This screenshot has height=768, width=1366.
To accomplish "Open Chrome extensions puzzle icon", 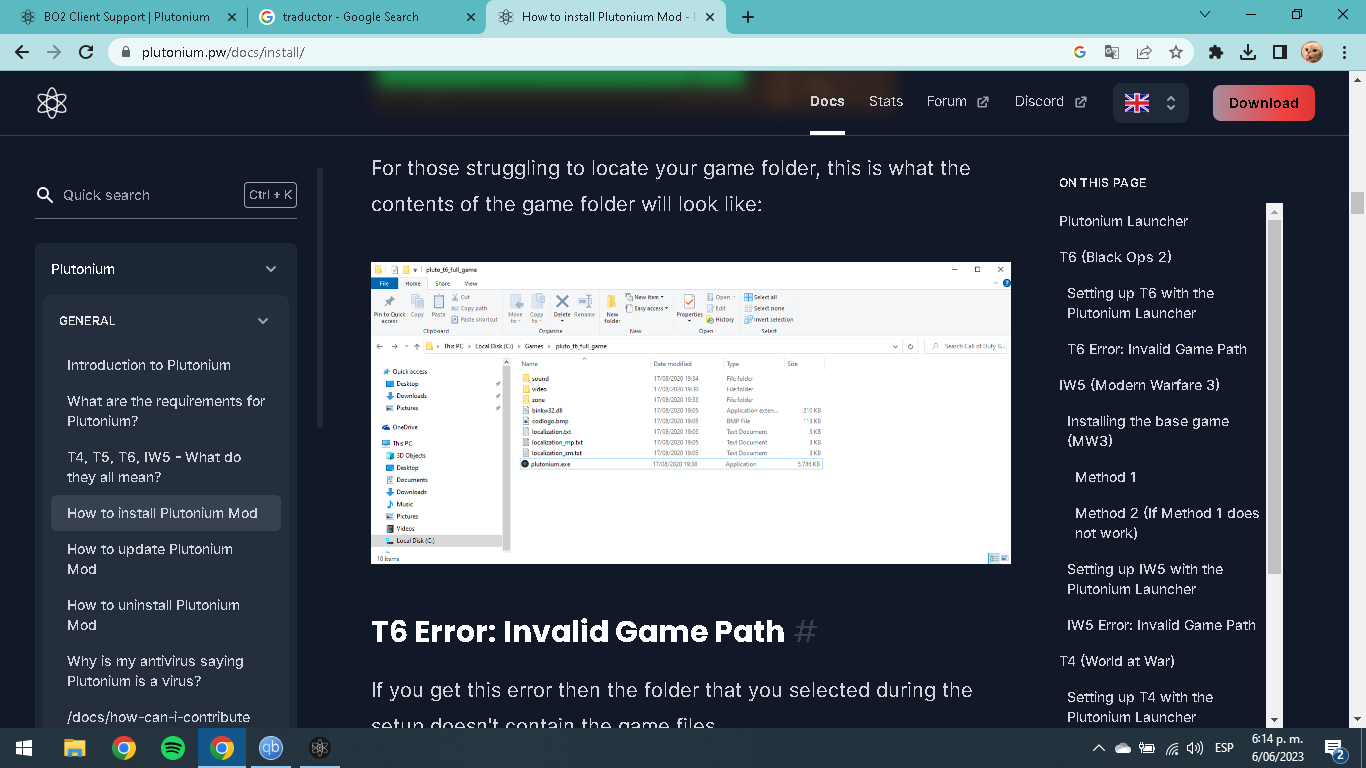I will (x=1216, y=52).
